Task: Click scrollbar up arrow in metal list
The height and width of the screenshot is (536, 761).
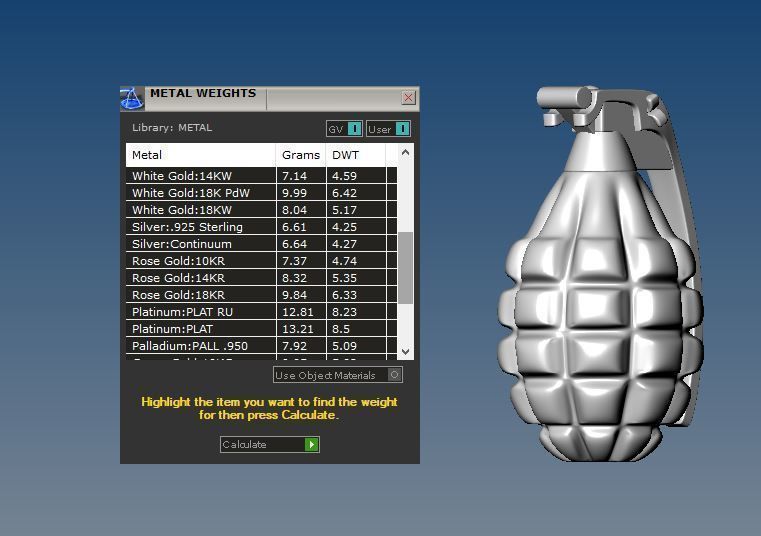Action: (406, 152)
